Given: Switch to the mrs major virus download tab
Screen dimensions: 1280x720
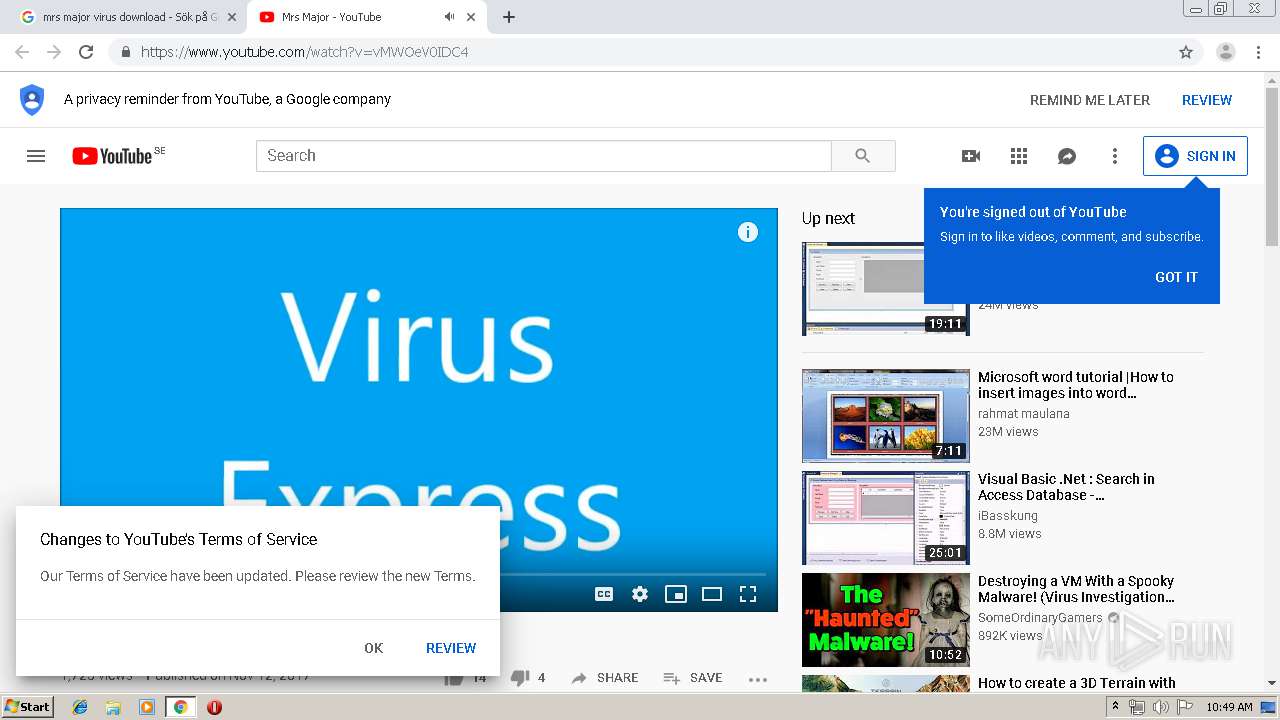Looking at the screenshot, I should (127, 17).
